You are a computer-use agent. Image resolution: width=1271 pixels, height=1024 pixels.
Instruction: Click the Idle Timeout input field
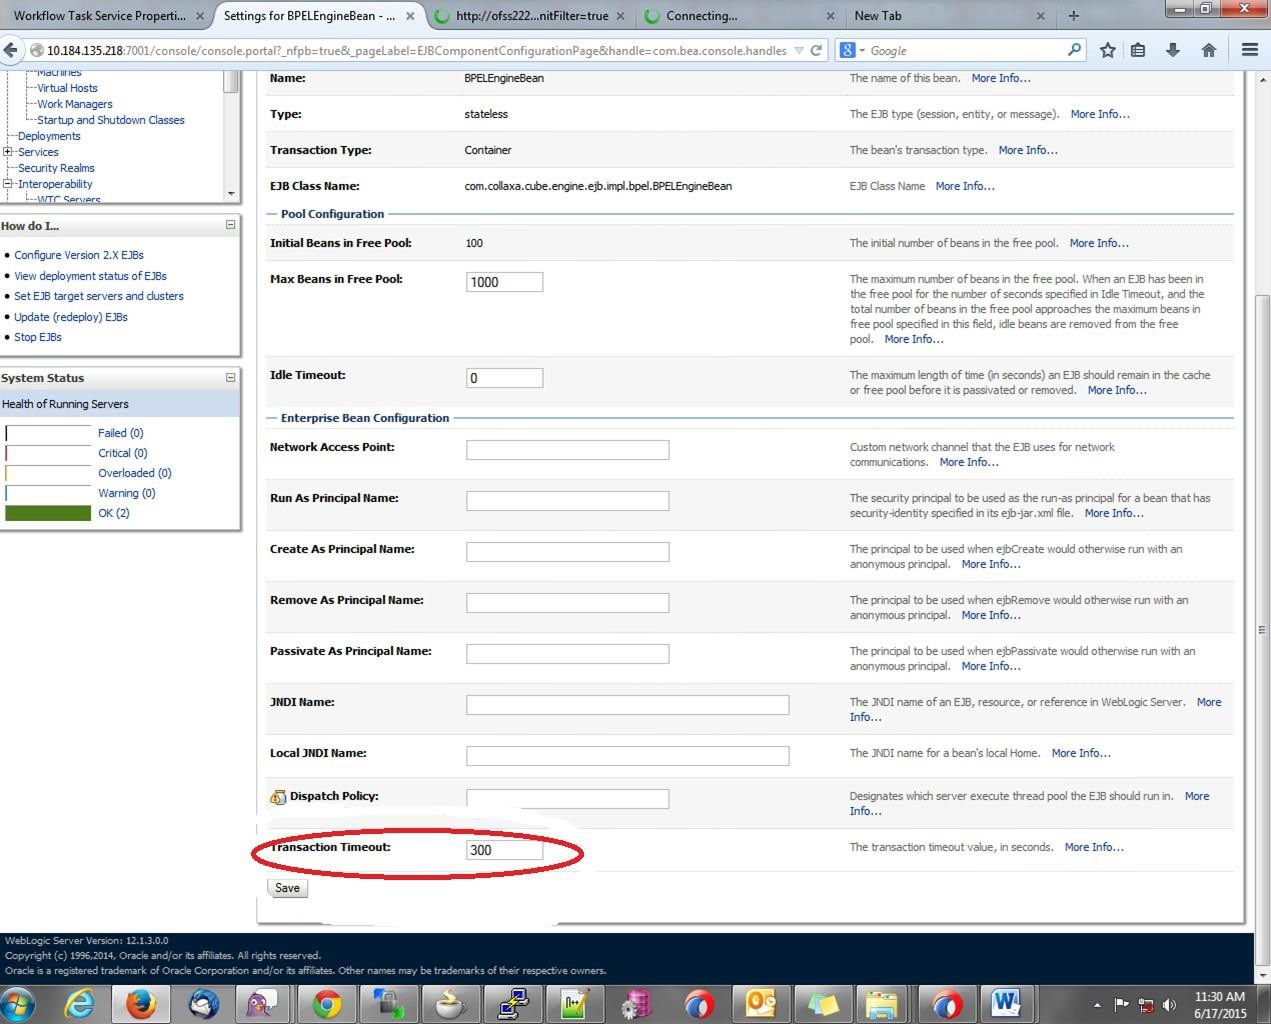[504, 378]
